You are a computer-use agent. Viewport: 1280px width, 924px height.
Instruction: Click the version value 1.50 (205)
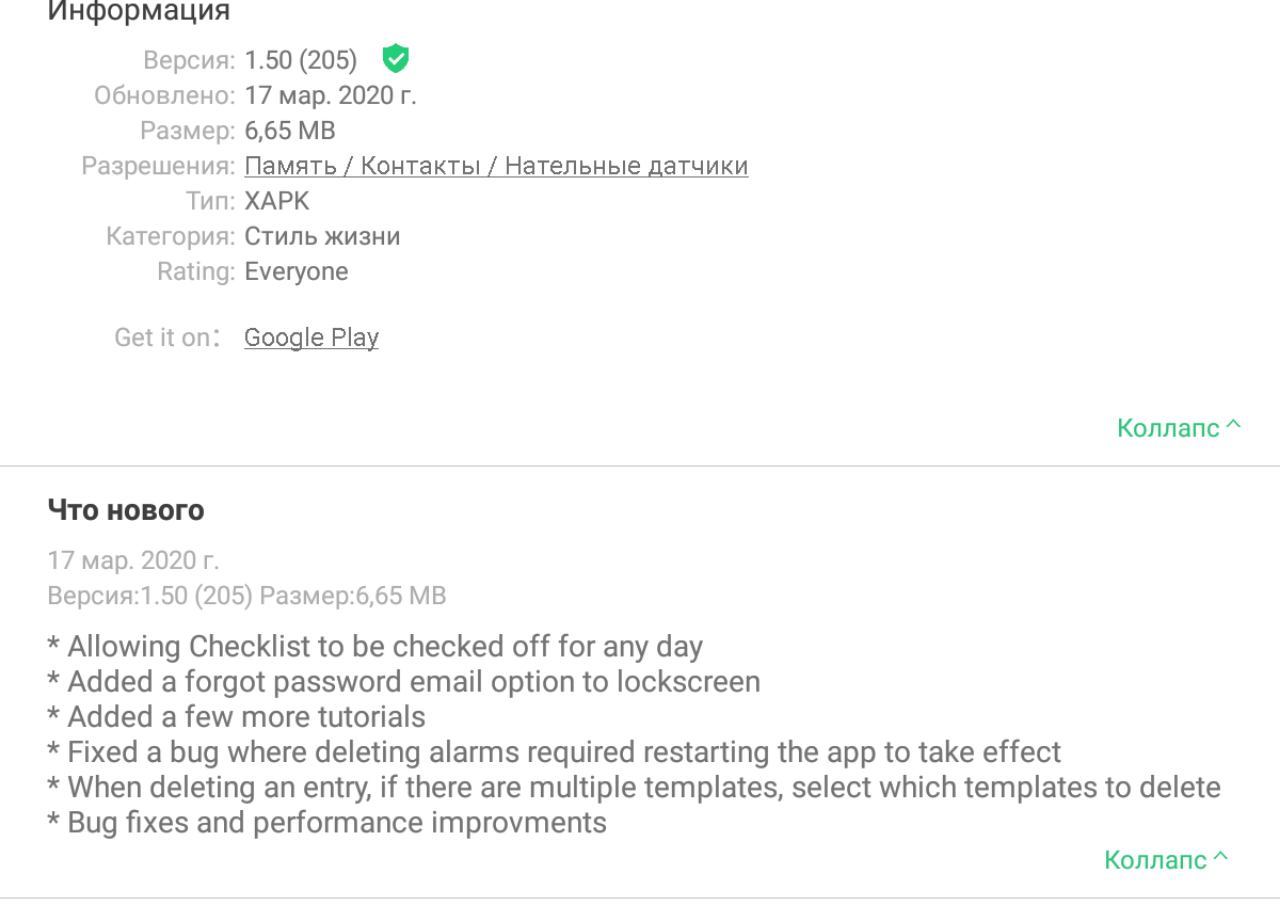(x=301, y=61)
